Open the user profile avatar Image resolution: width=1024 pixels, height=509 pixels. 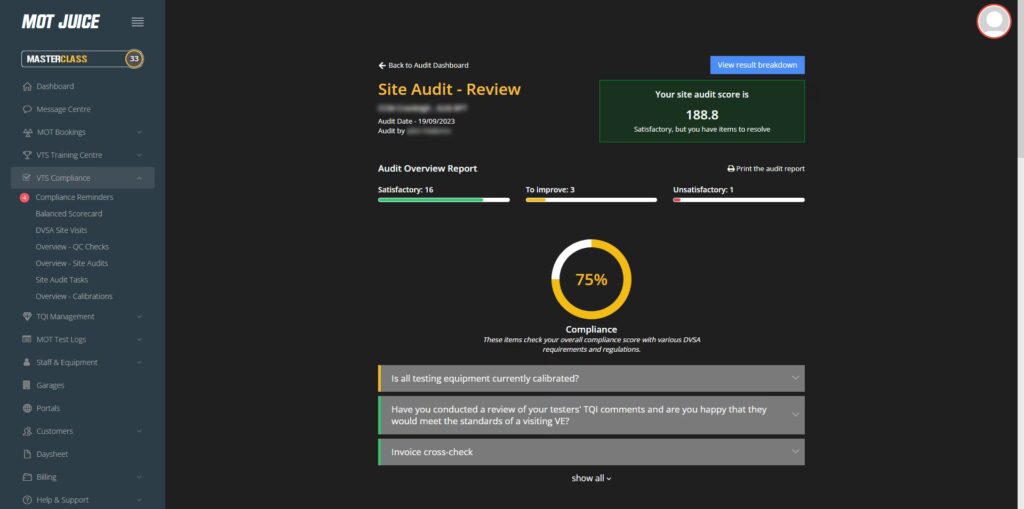pos(993,21)
